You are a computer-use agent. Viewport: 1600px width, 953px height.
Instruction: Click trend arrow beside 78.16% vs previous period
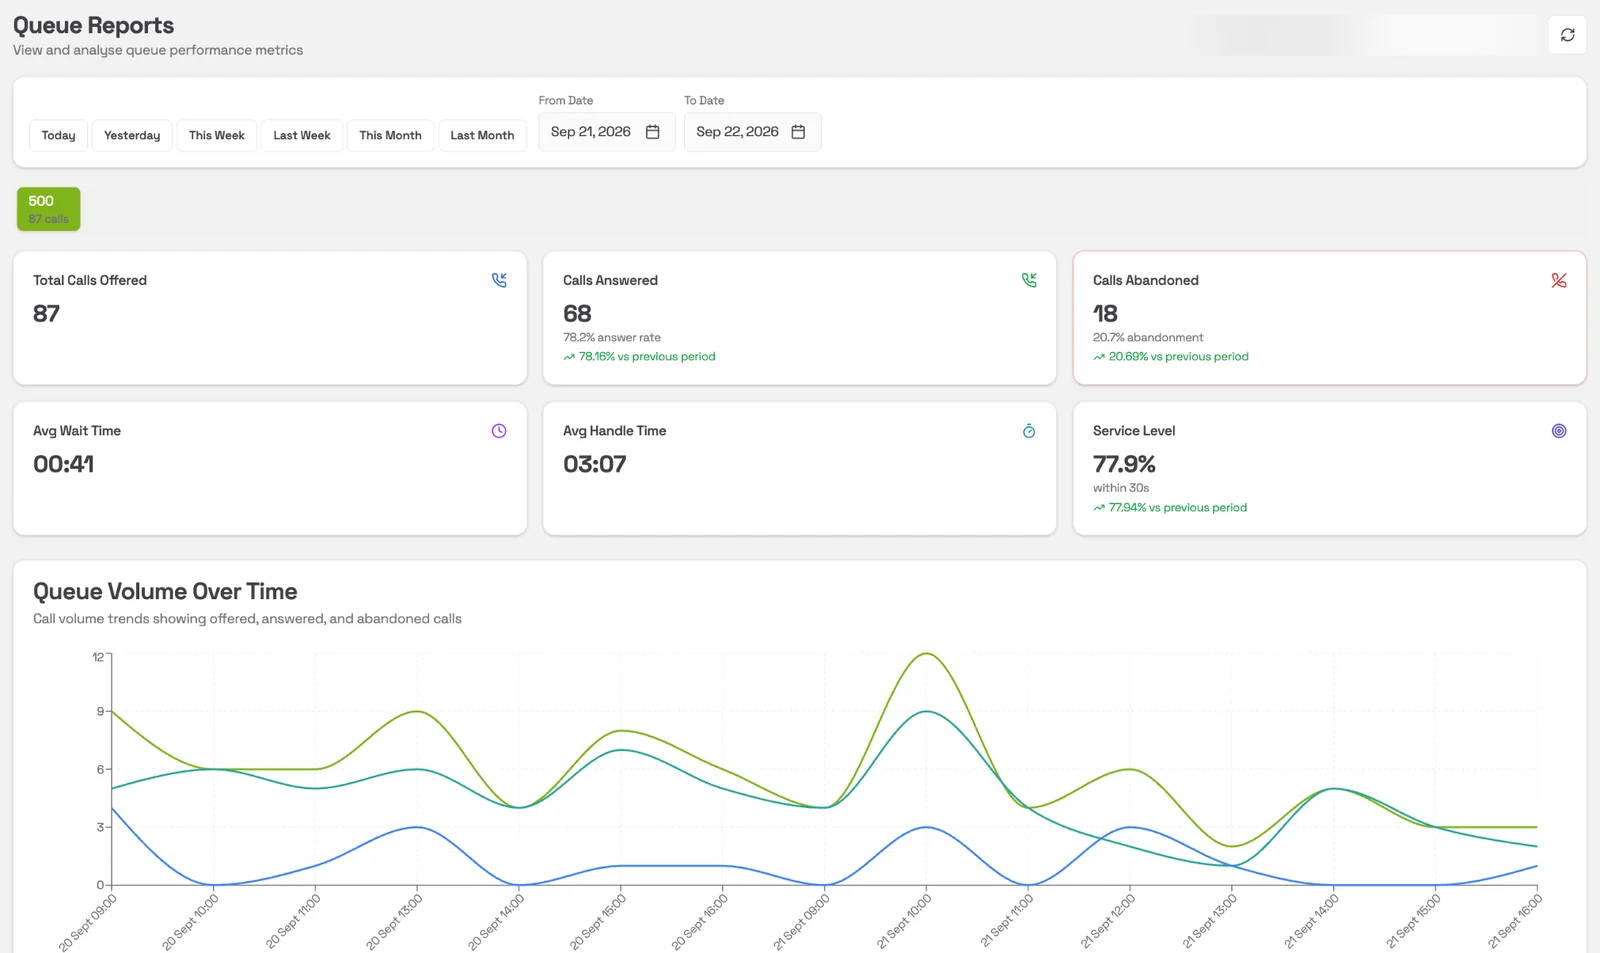coord(569,357)
